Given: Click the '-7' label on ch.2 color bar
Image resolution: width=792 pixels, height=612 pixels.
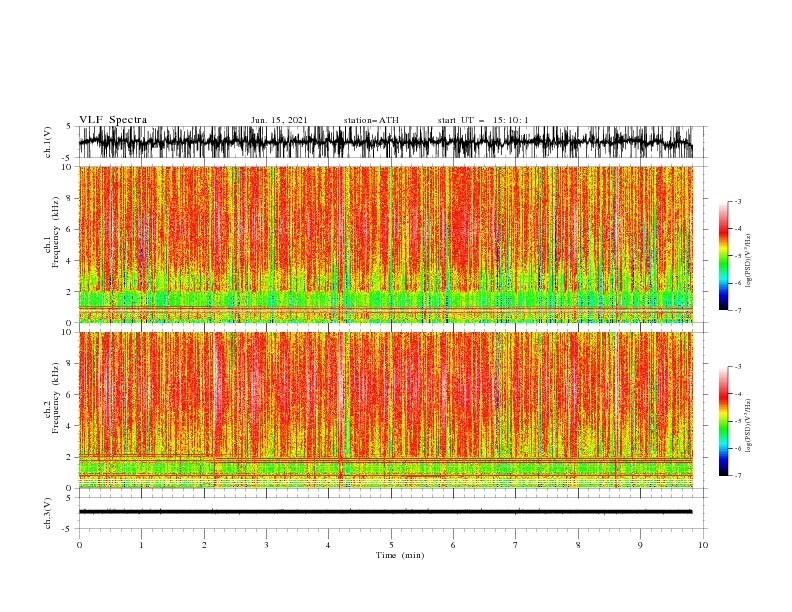Looking at the screenshot, I should pos(737,475).
